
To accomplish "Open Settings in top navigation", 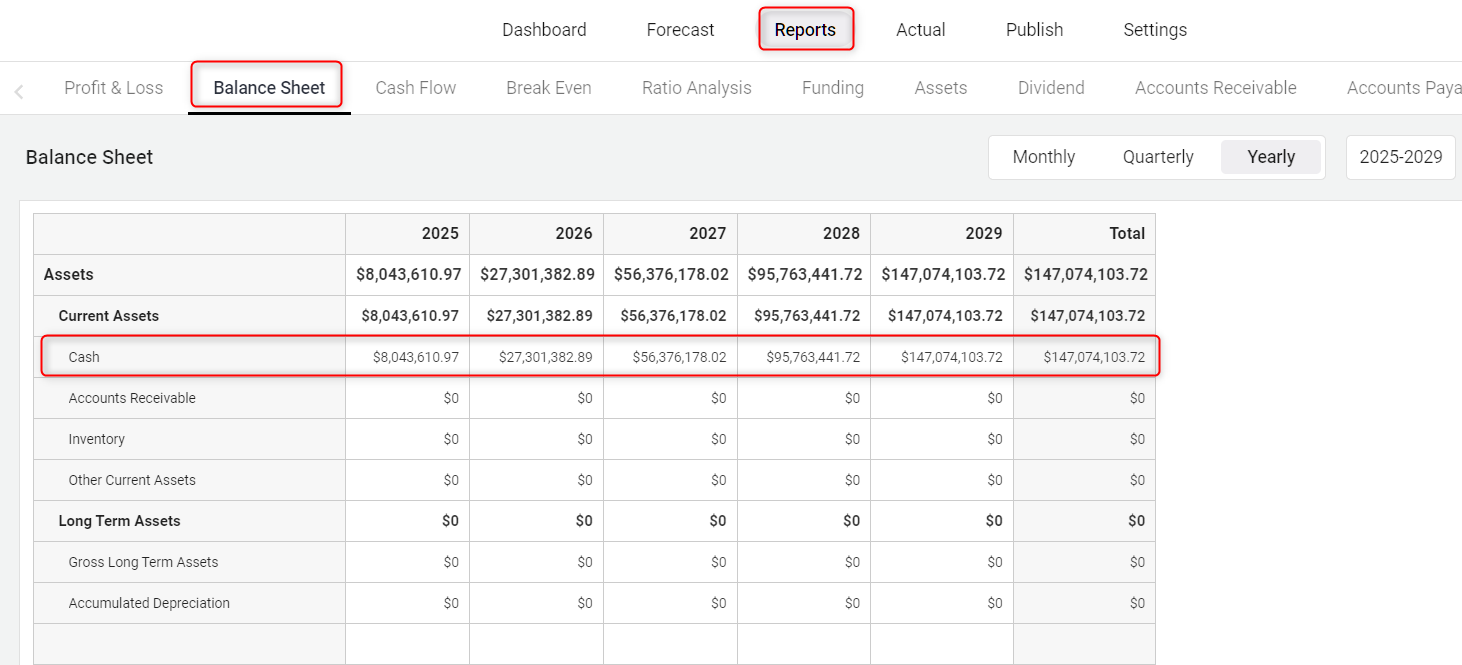I will pyautogui.click(x=1155, y=30).
